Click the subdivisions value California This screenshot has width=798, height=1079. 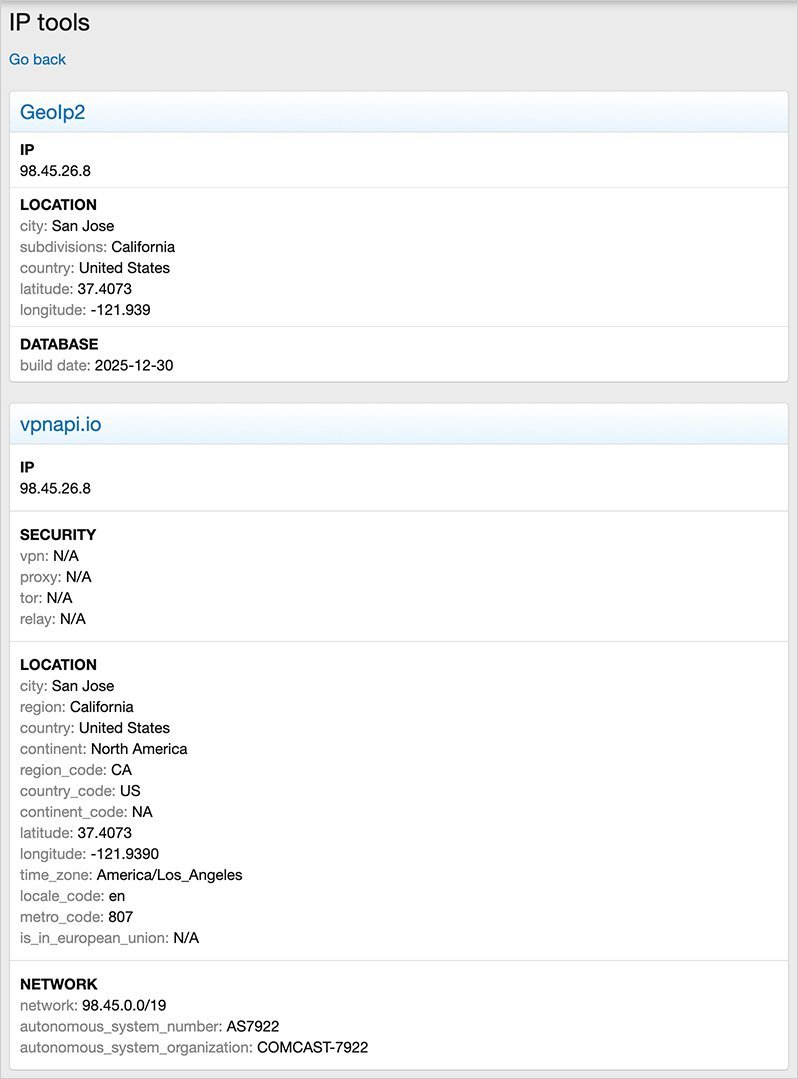(x=143, y=246)
